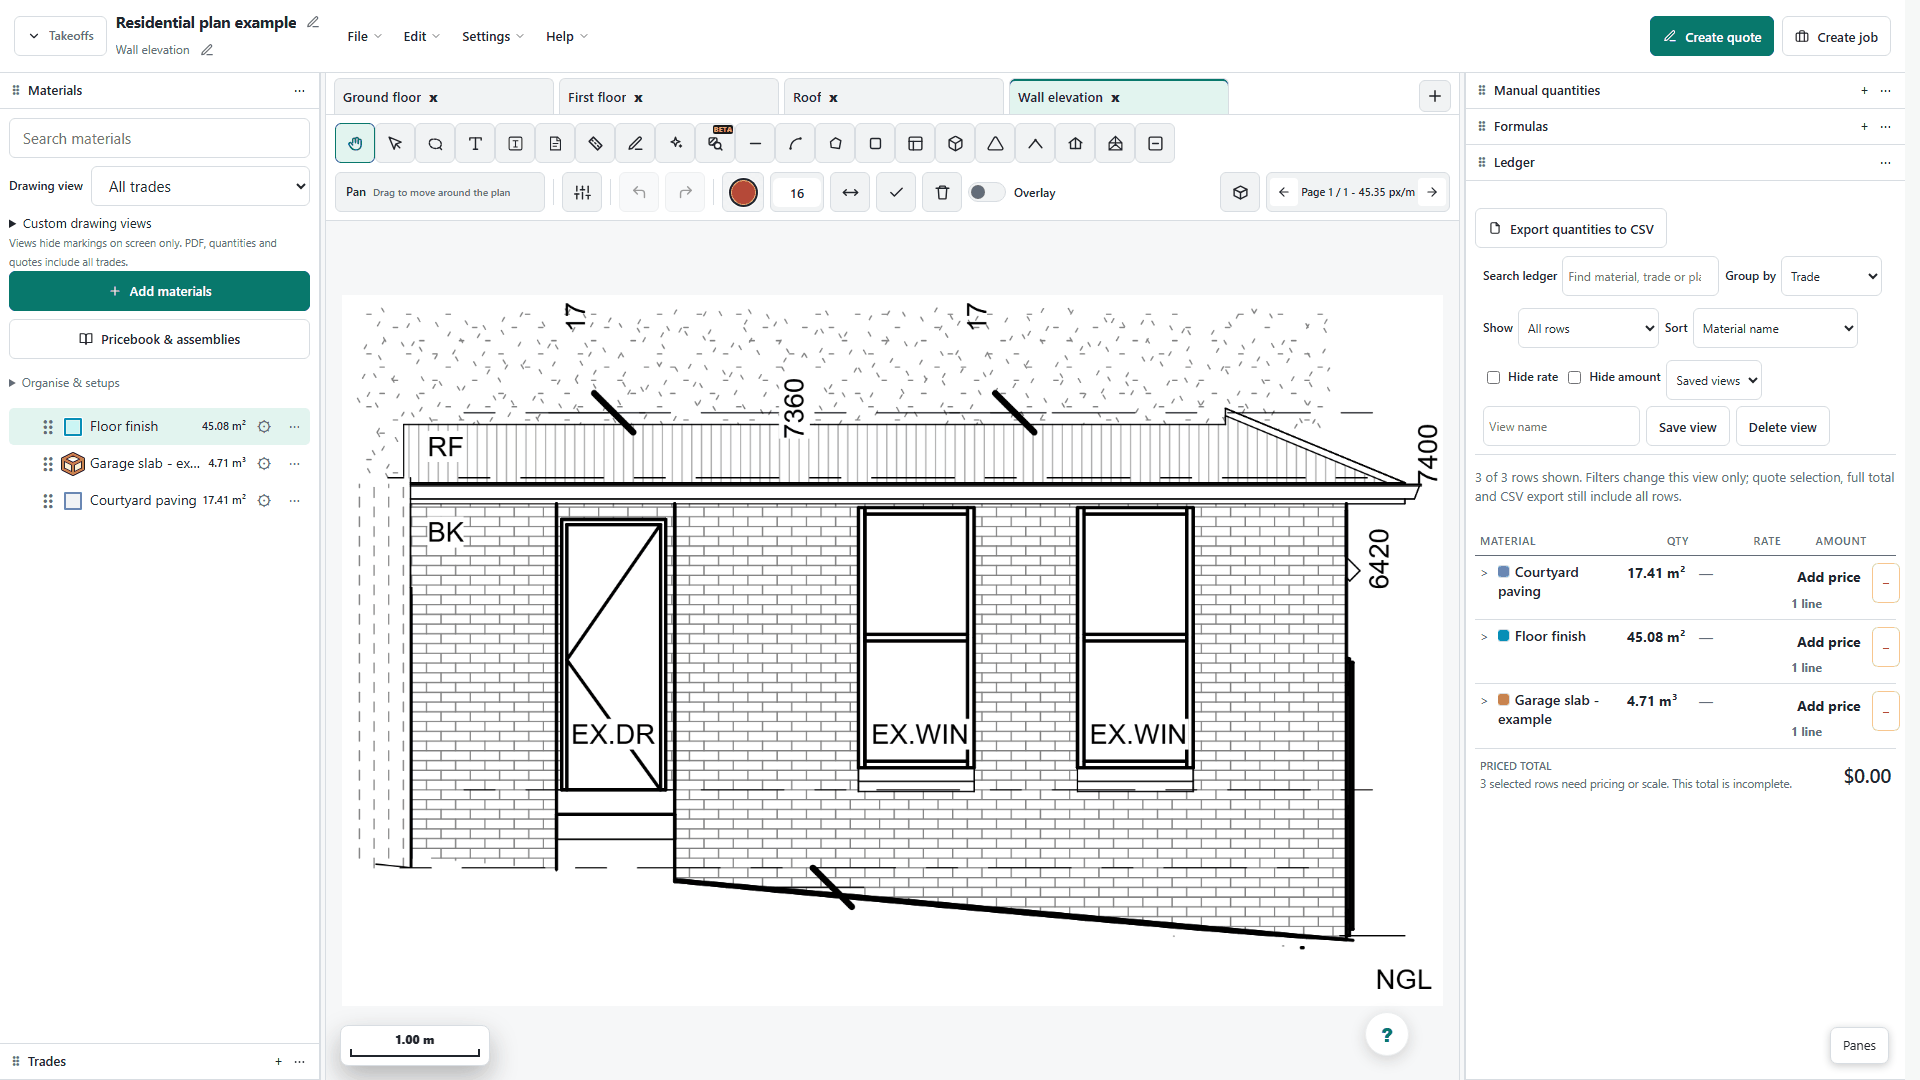Open the red marker colour swatch

[743, 193]
